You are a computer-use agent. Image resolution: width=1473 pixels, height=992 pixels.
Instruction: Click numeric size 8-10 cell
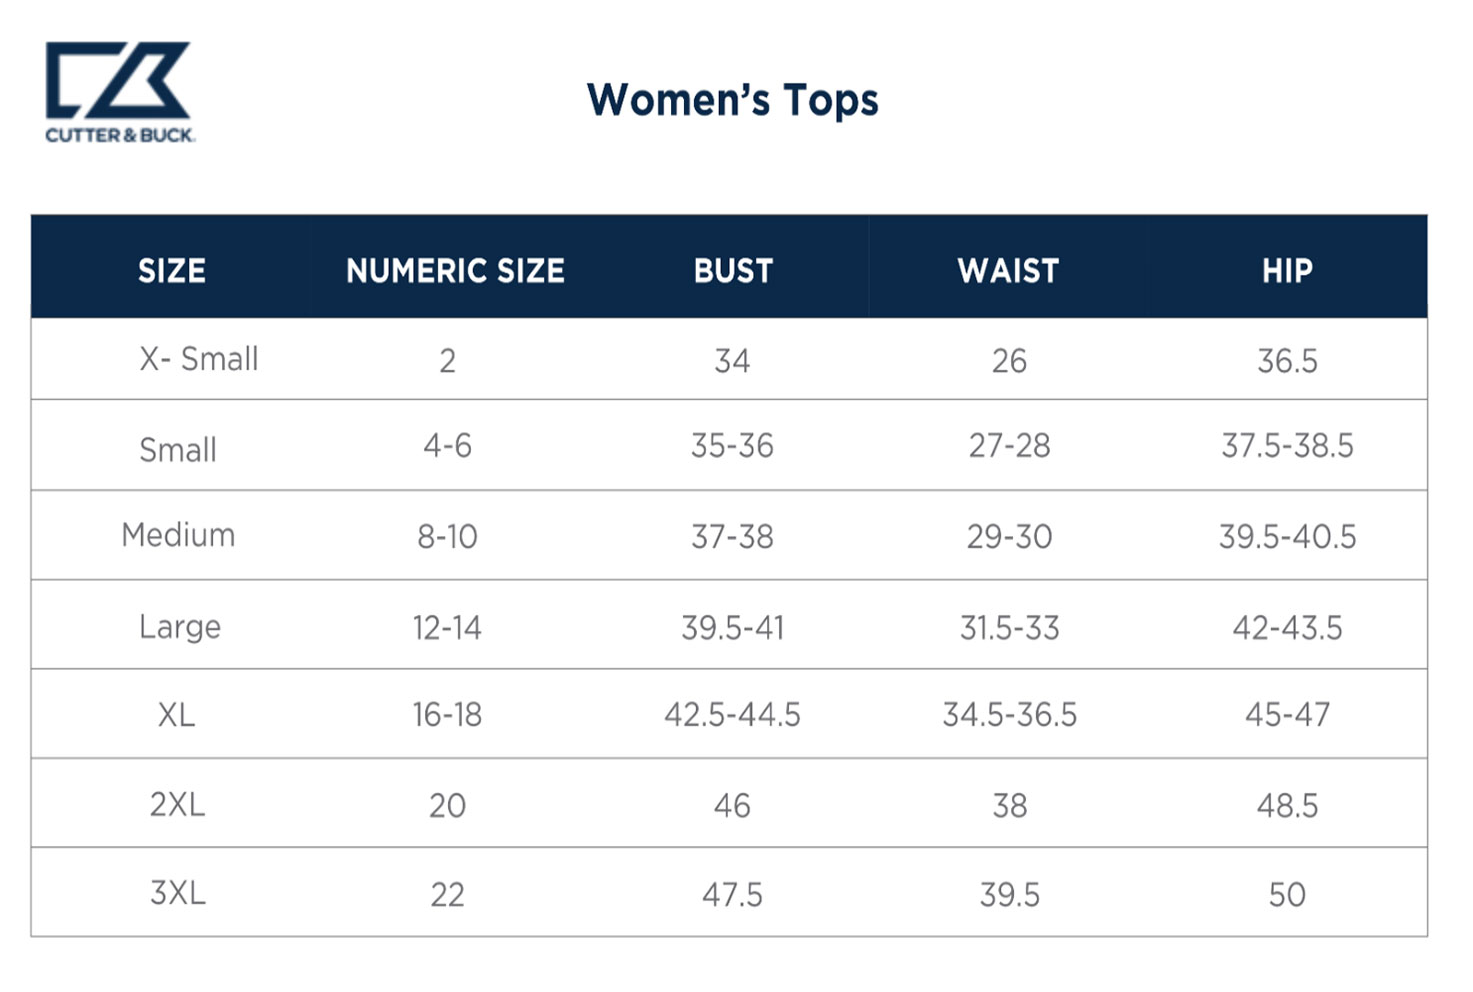coord(447,537)
